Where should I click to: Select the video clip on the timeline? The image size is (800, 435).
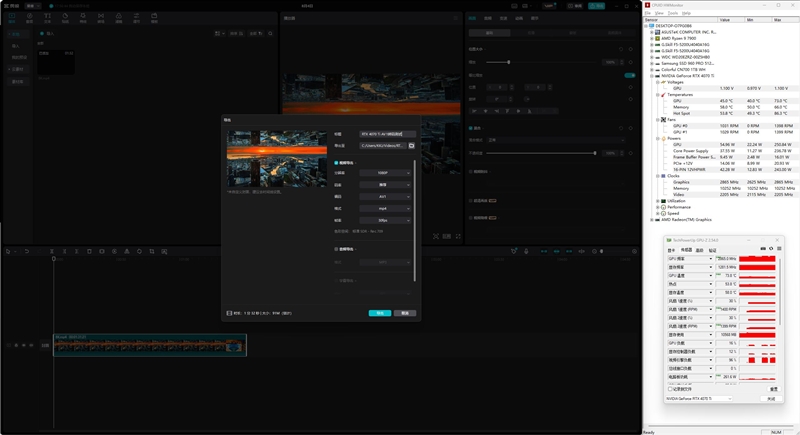click(150, 345)
